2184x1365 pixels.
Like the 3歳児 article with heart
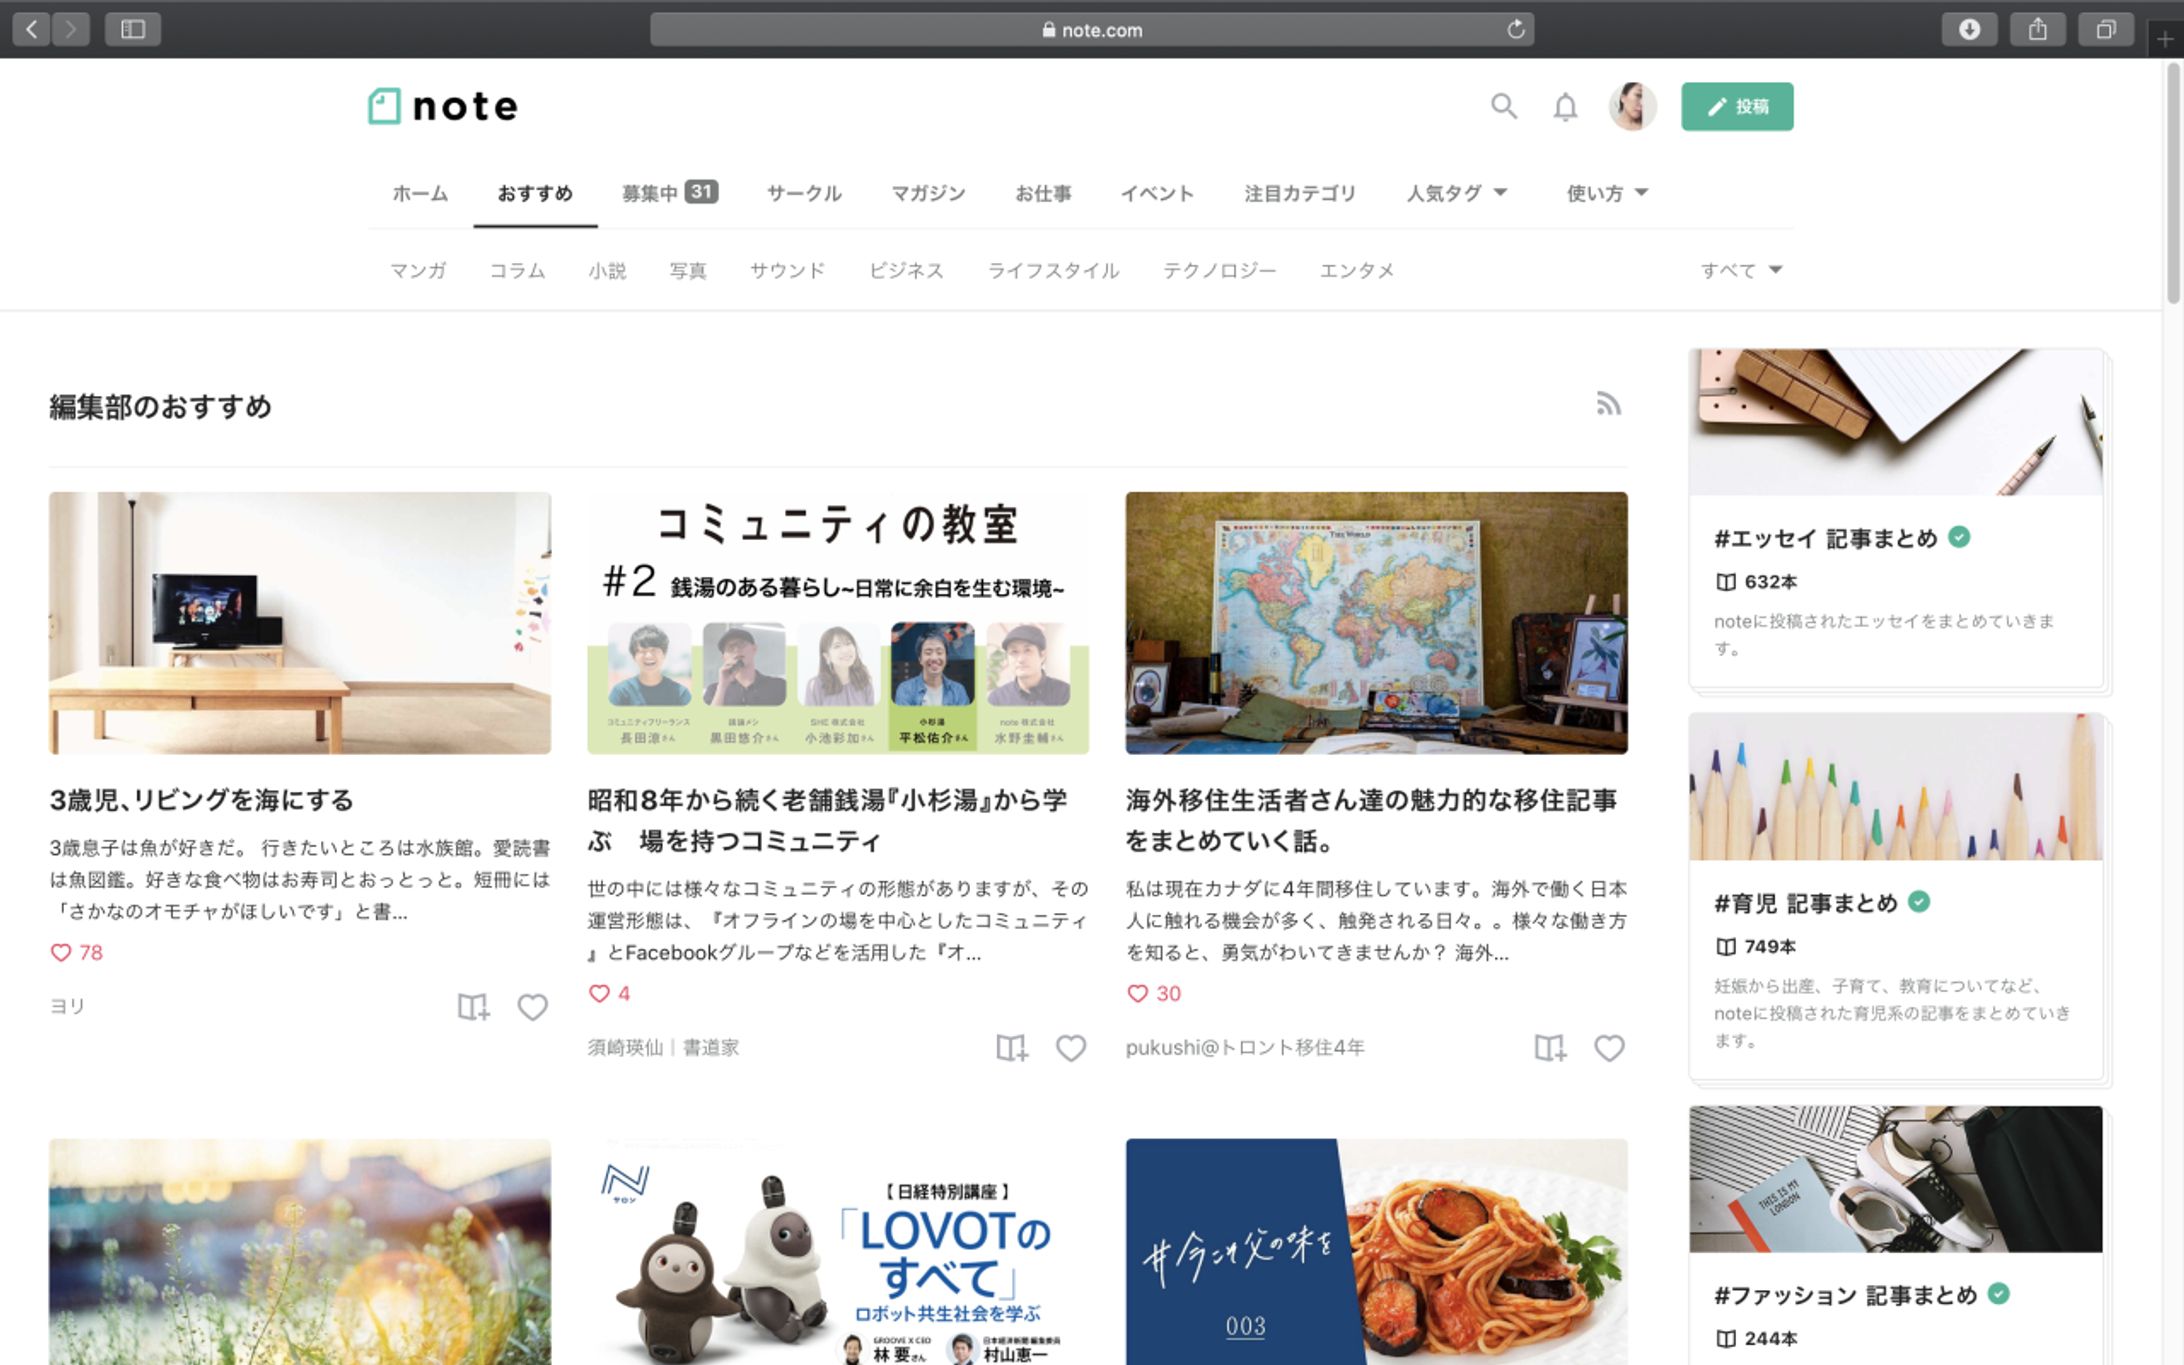point(532,1007)
